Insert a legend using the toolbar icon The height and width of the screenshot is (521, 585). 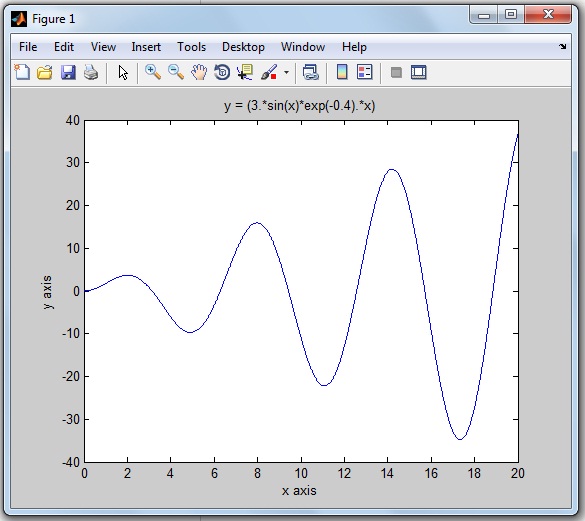365,72
